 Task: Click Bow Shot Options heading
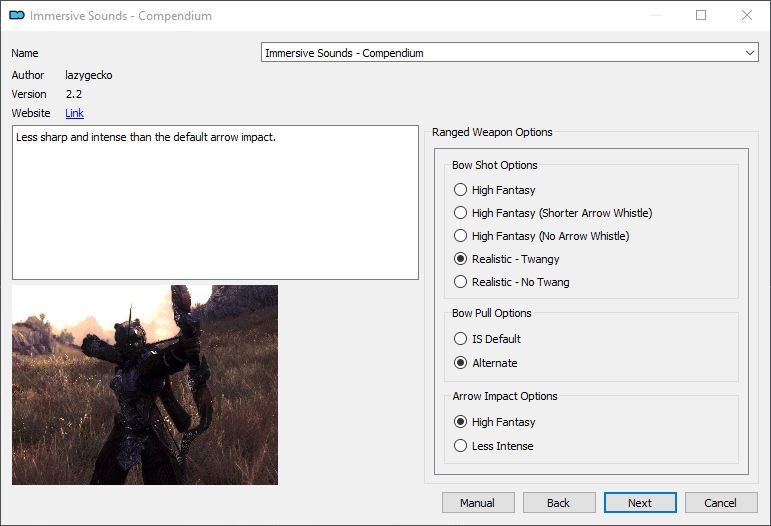(x=495, y=165)
